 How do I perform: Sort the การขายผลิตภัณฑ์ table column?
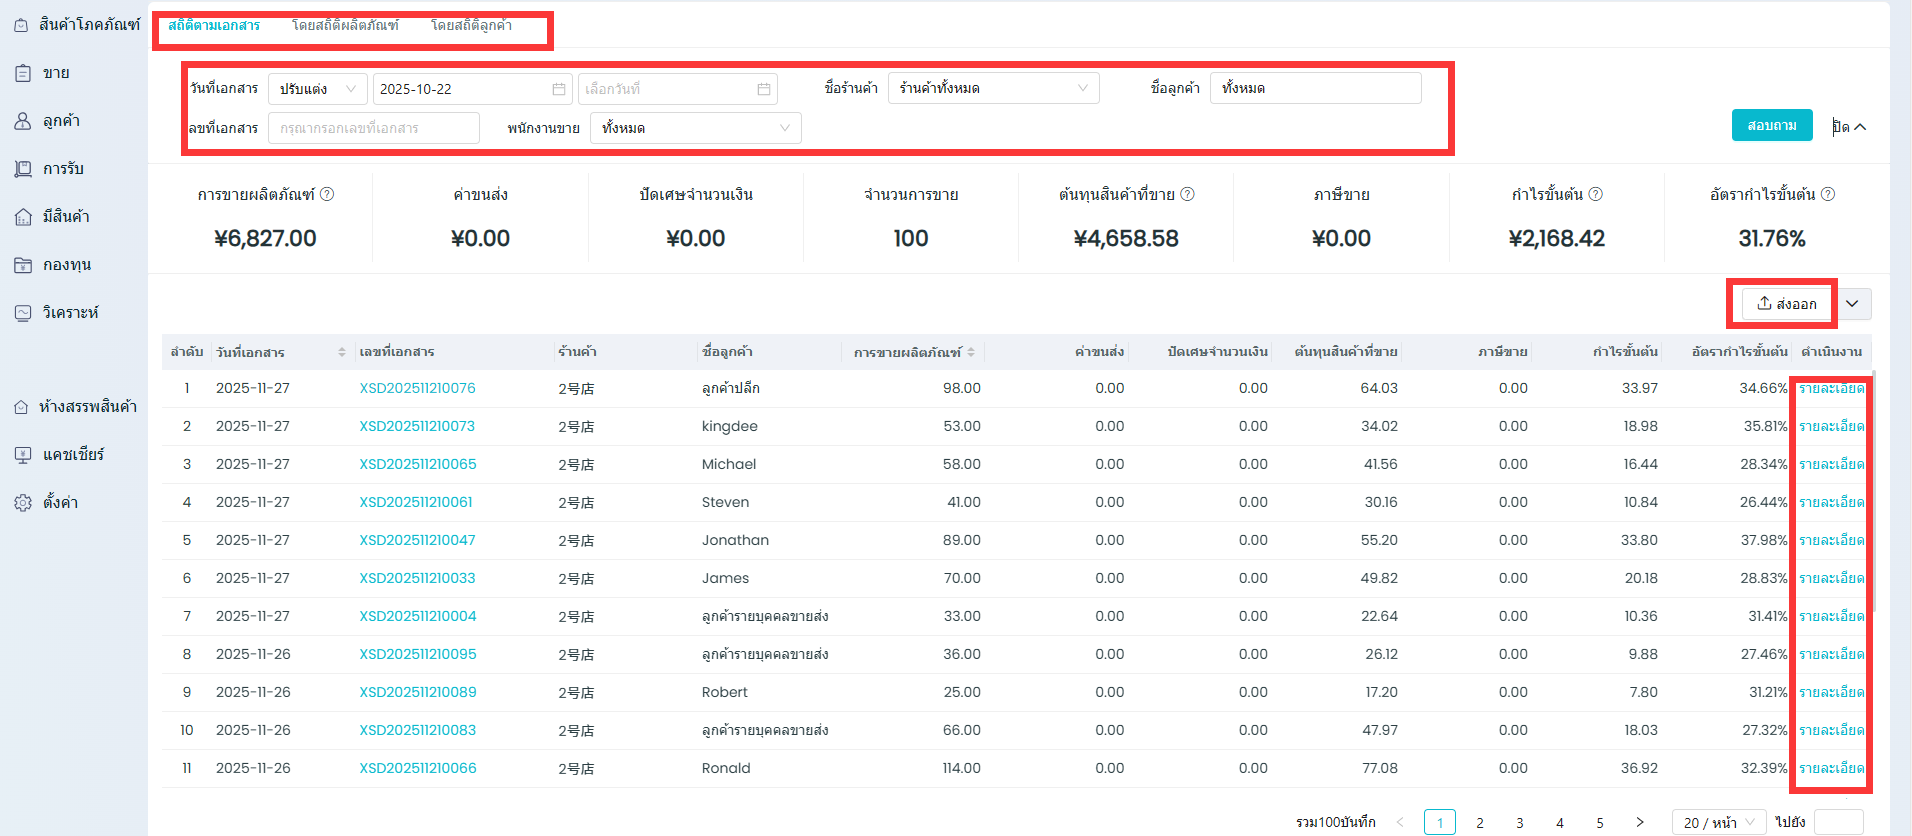point(971,352)
